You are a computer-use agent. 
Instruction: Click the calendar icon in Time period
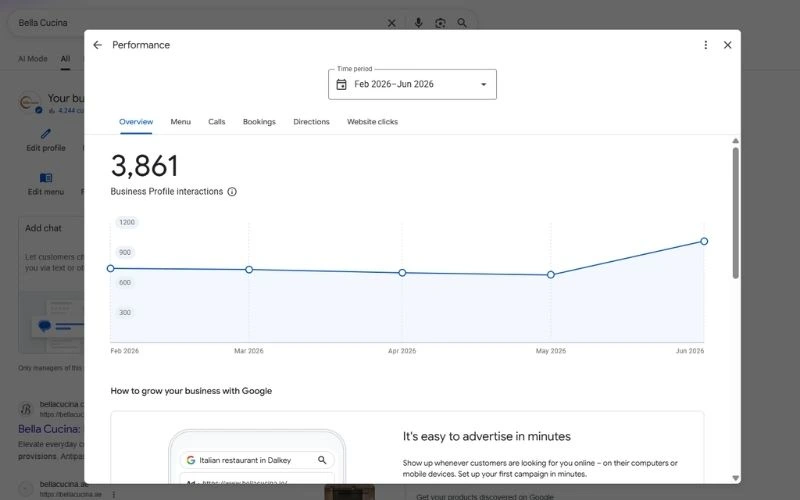pos(341,84)
